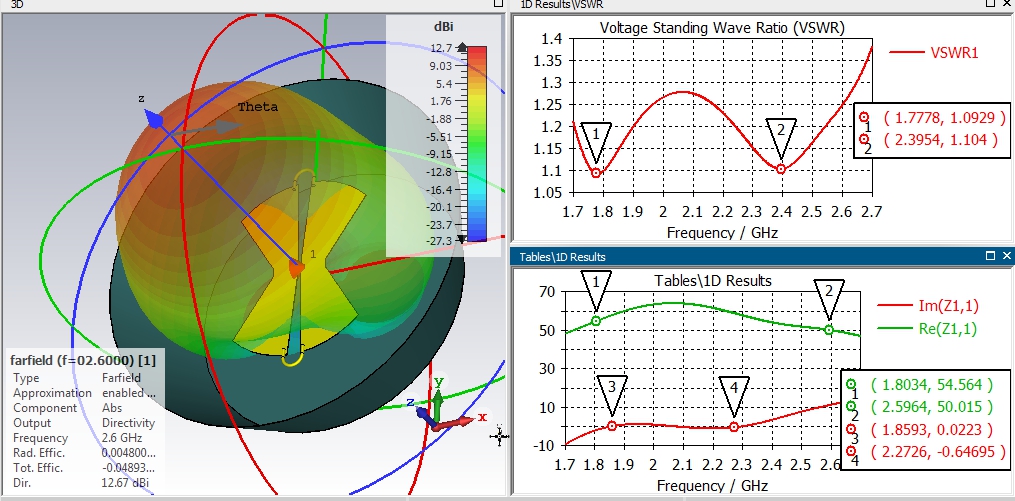Select marker 2 on the Re(Z1,1) curve
The width and height of the screenshot is (1015, 501).
click(828, 329)
